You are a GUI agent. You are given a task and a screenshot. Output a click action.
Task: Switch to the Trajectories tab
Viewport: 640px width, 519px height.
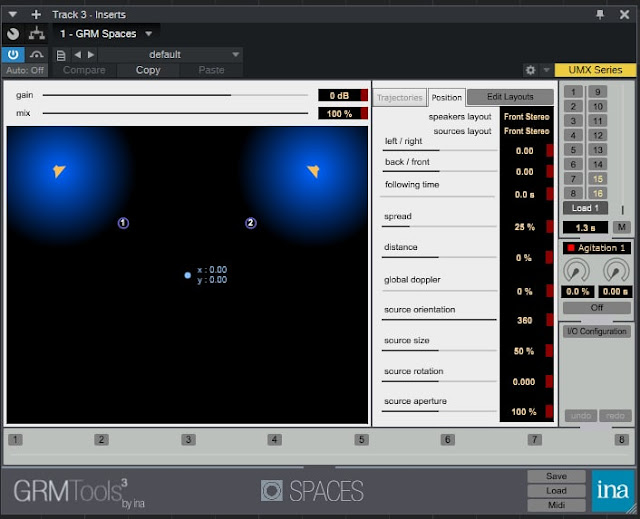pos(400,98)
